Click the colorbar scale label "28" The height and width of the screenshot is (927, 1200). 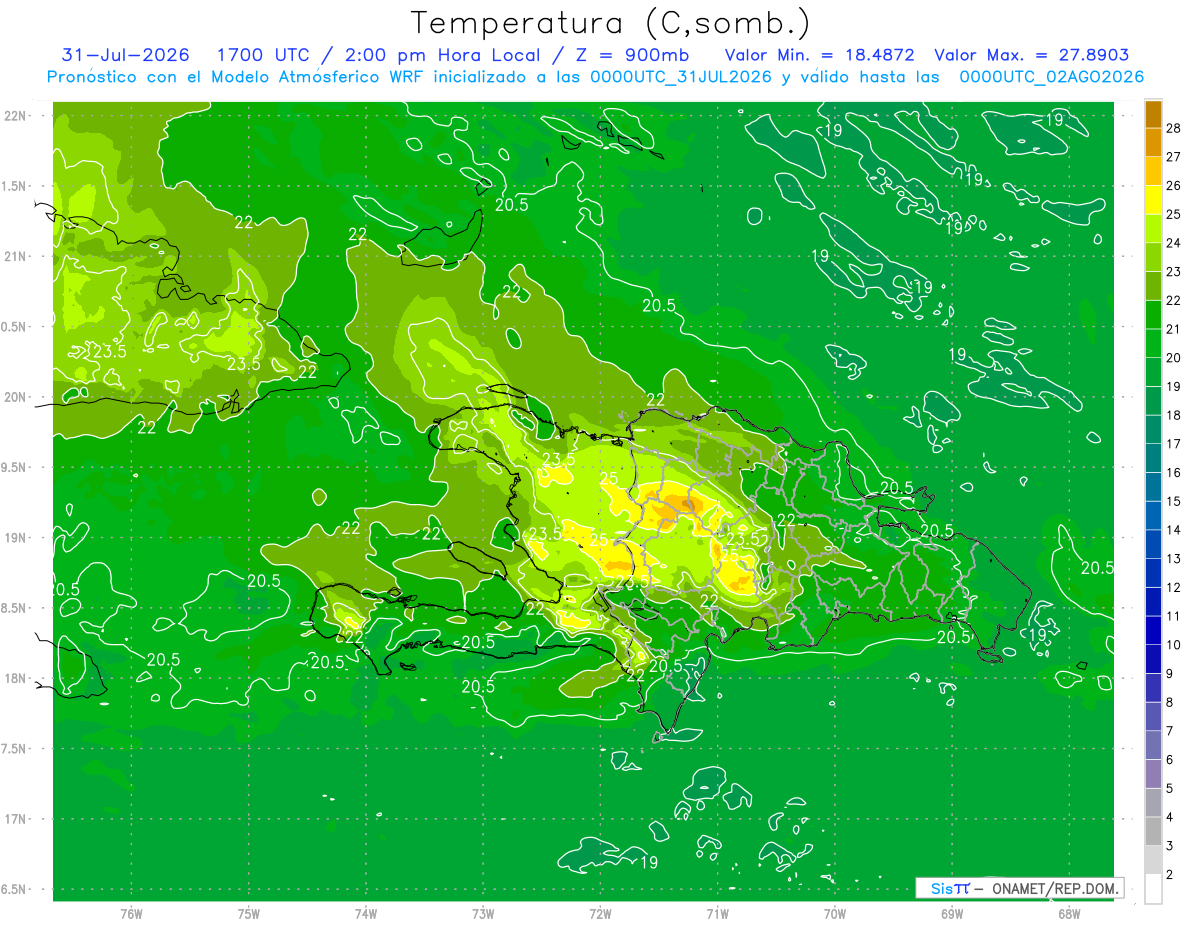tap(1174, 127)
